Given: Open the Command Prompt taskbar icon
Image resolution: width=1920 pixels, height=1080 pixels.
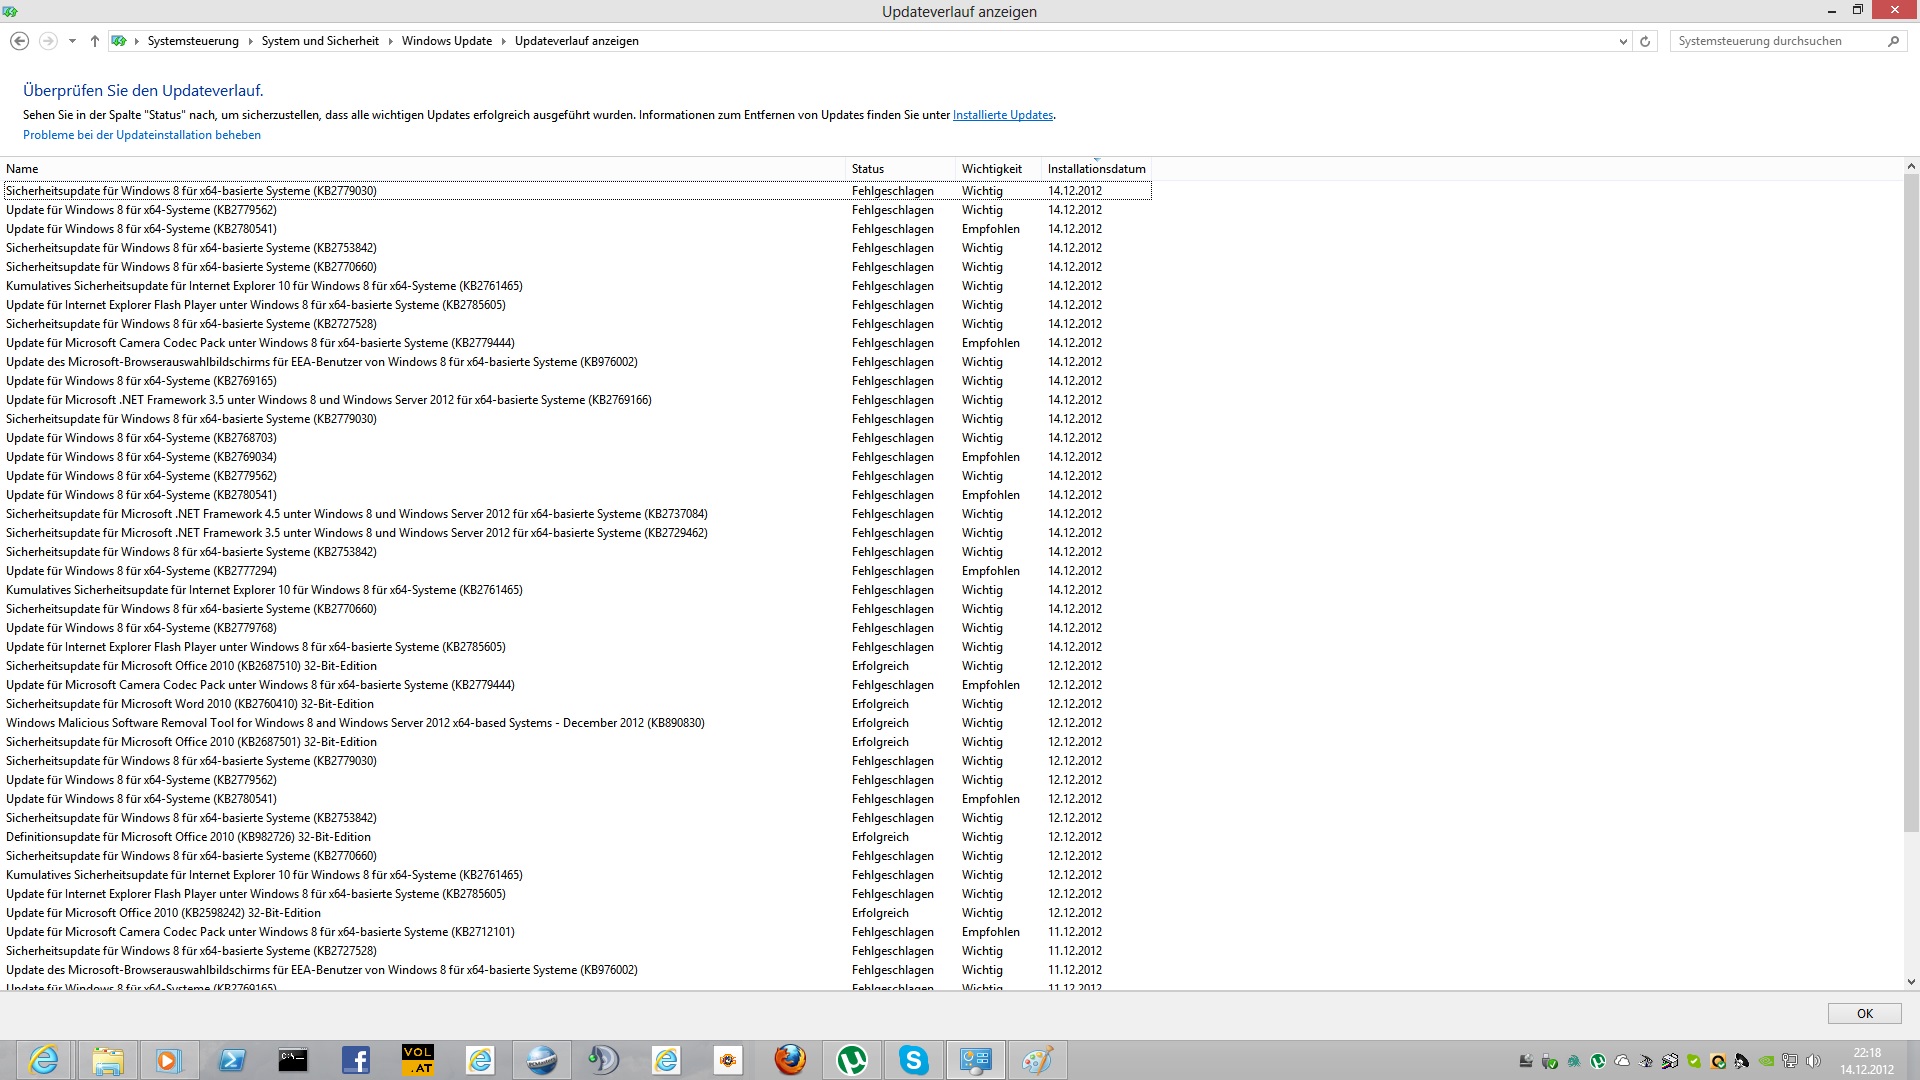Looking at the screenshot, I should click(293, 1060).
